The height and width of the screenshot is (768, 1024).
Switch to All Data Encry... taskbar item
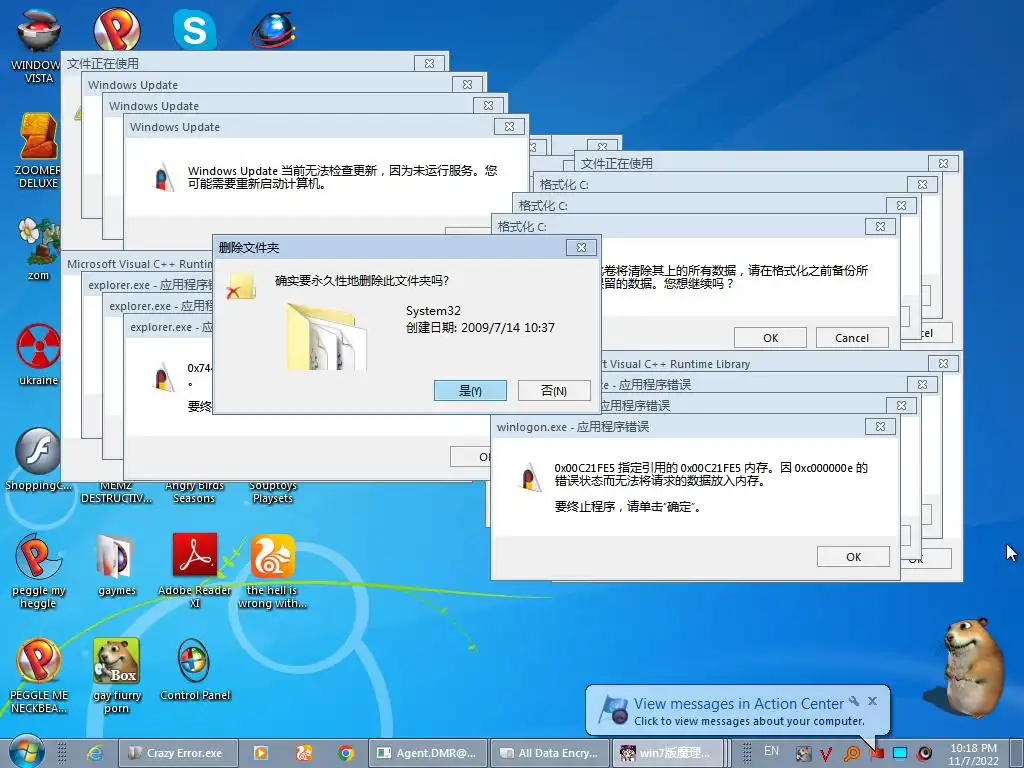coord(549,753)
